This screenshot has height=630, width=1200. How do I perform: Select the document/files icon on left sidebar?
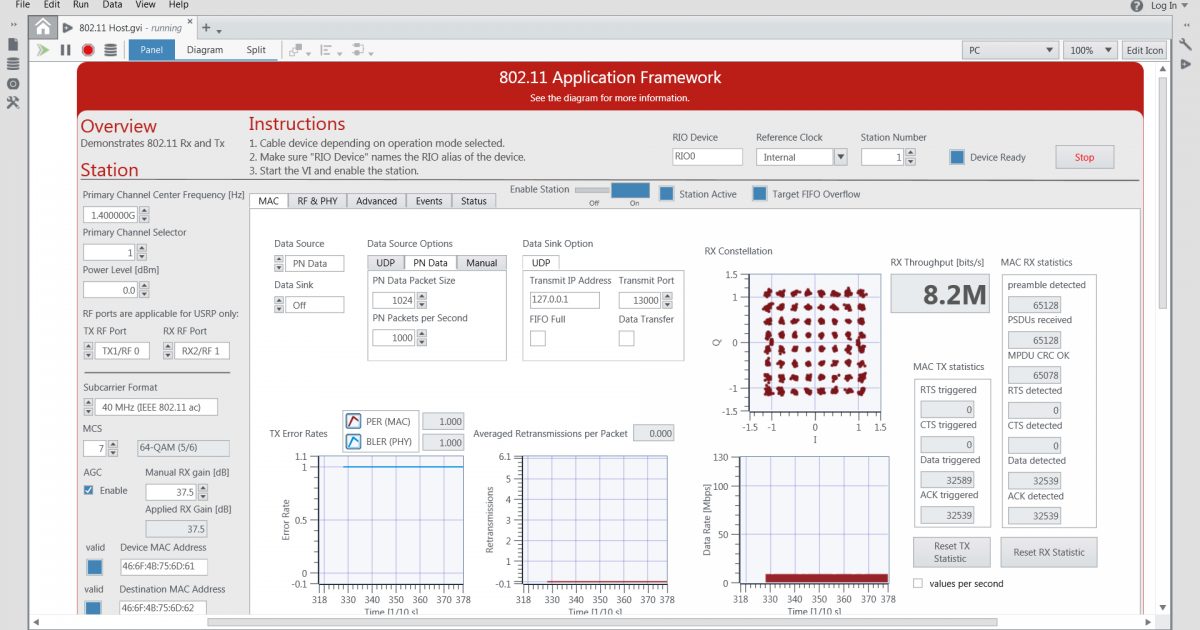(13, 45)
